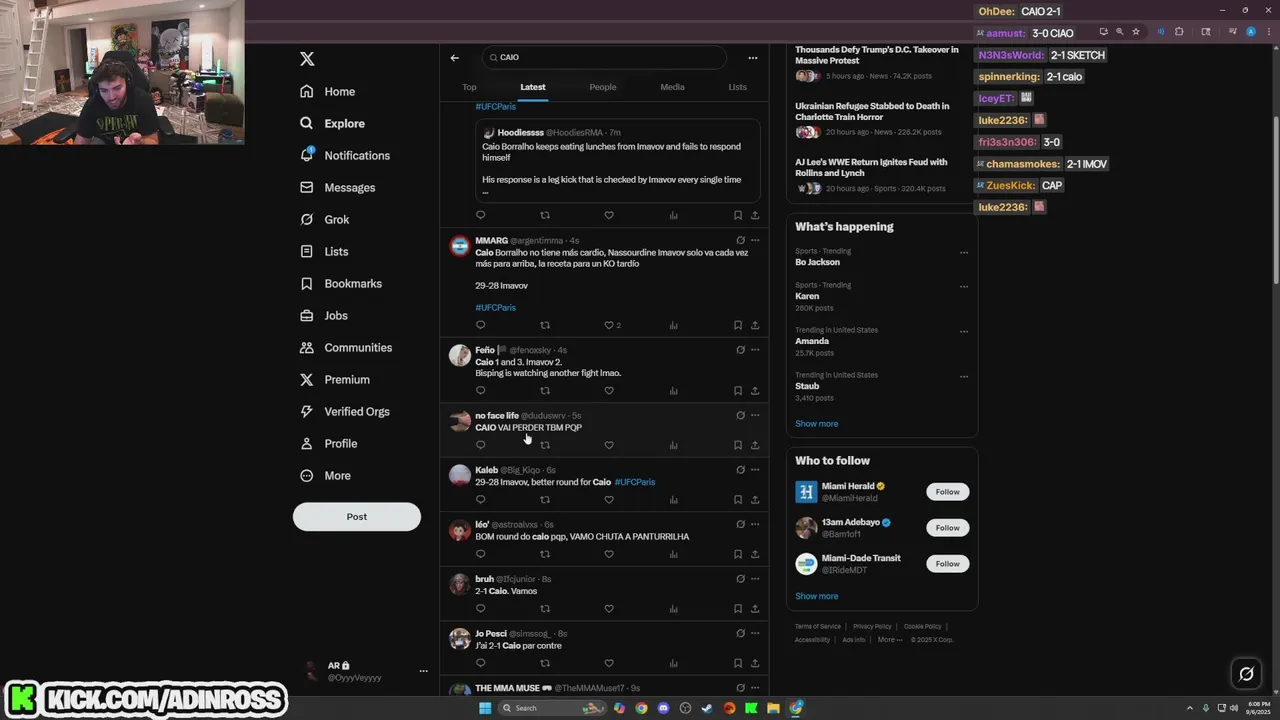Open MMARG profile avatar
Viewport: 1280px width, 720px height.
tap(460, 247)
